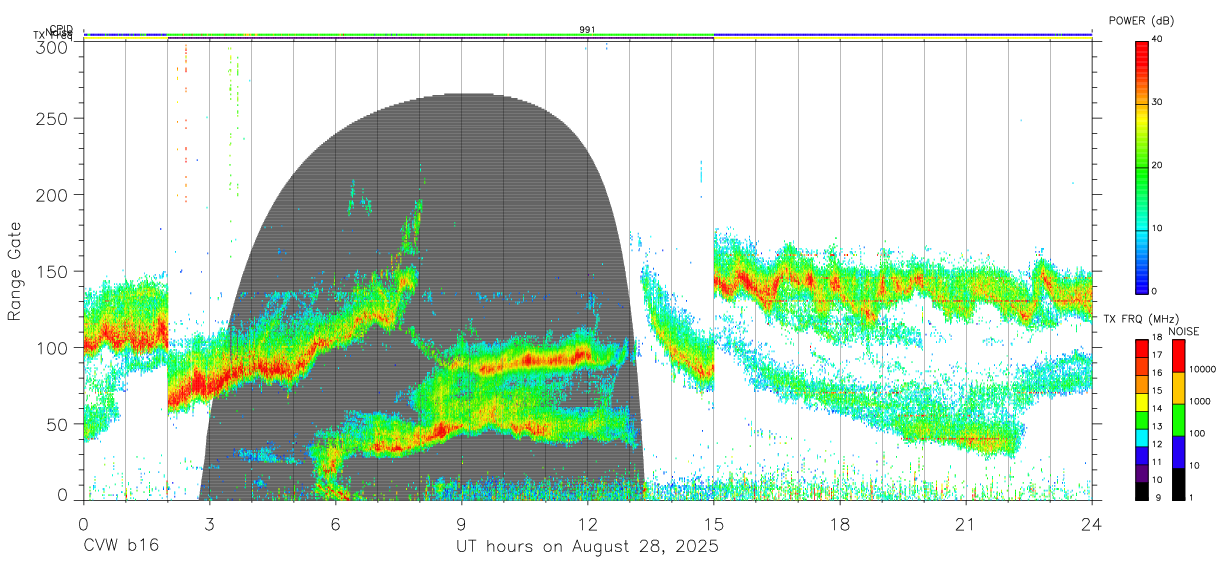
Task: Click the 1000 tick on NOISE scale
Action: click(1198, 401)
